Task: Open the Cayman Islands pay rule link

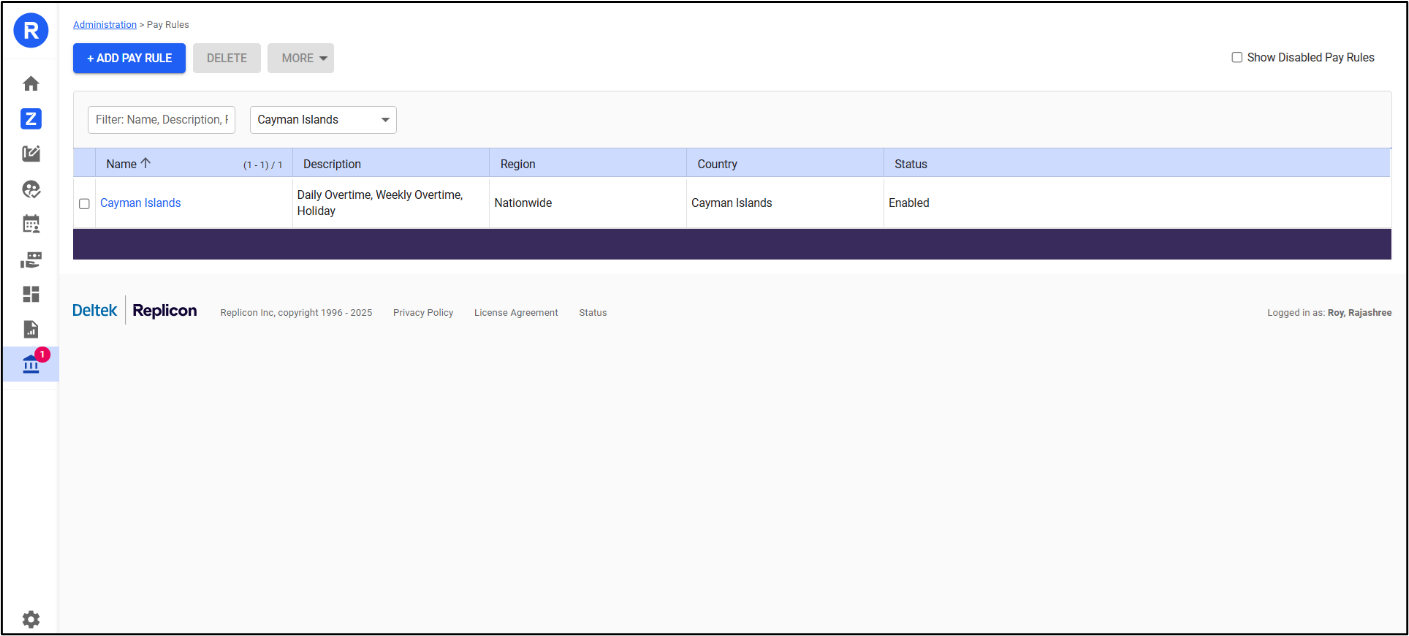Action: pos(140,203)
